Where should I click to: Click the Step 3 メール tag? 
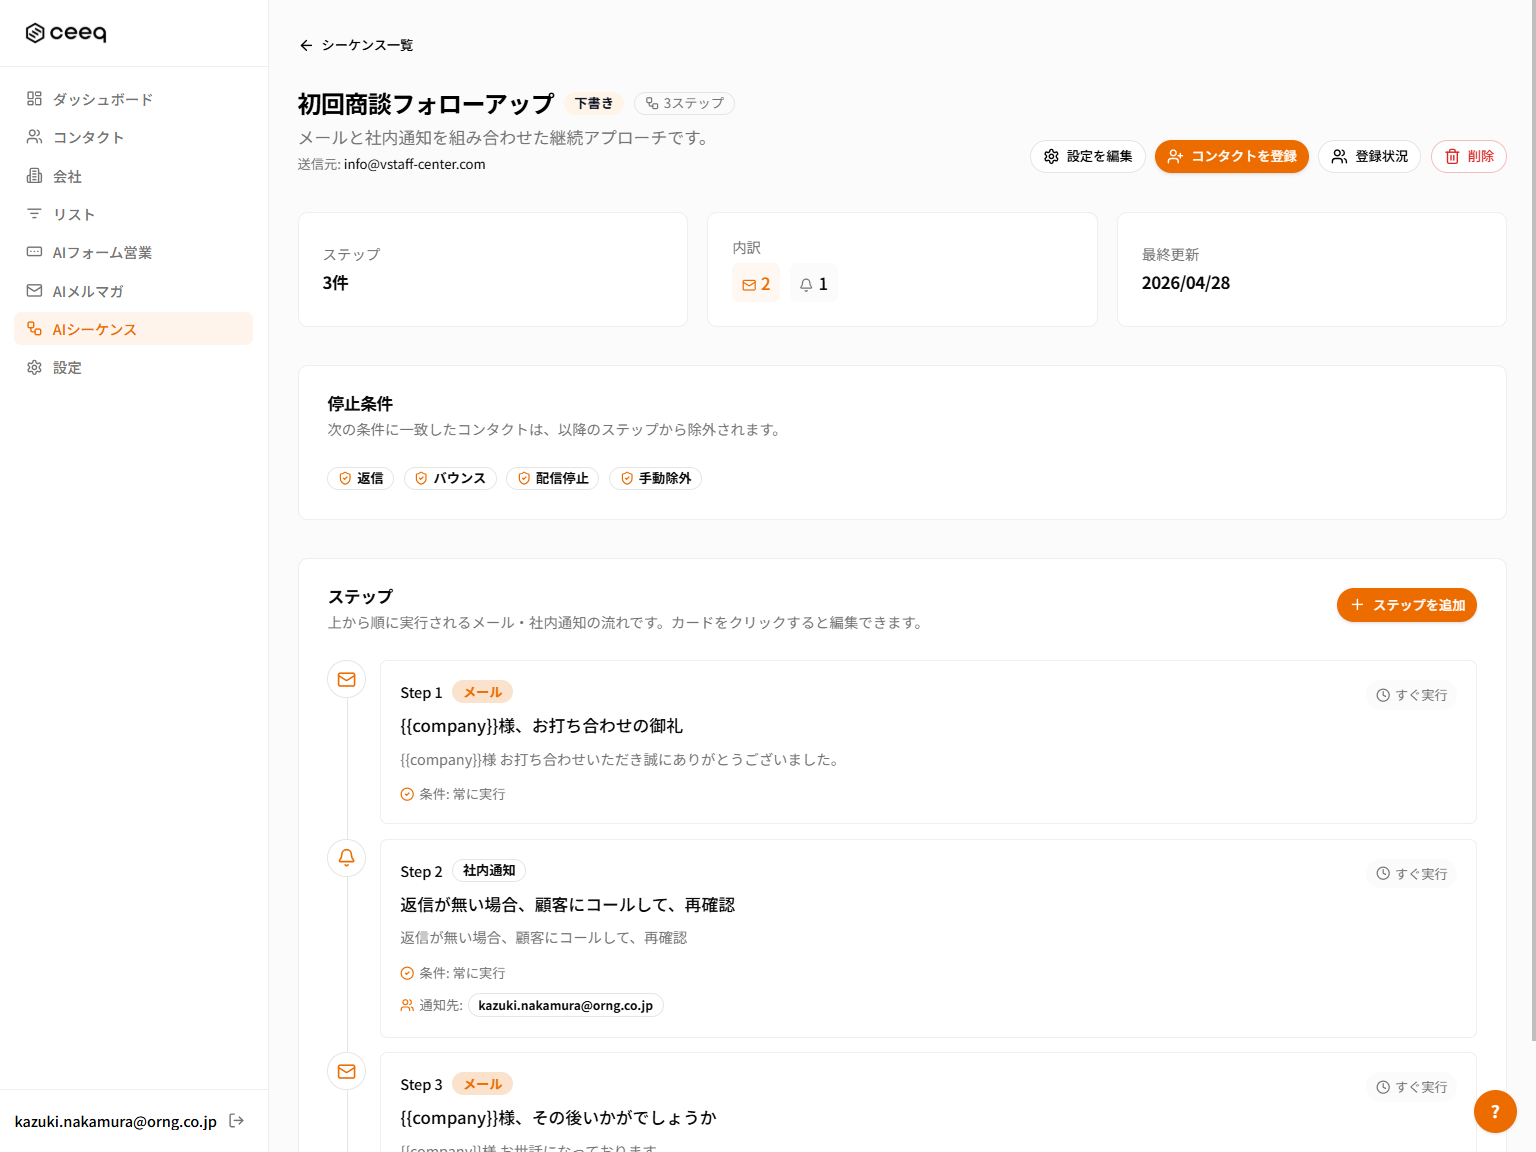(x=482, y=1084)
